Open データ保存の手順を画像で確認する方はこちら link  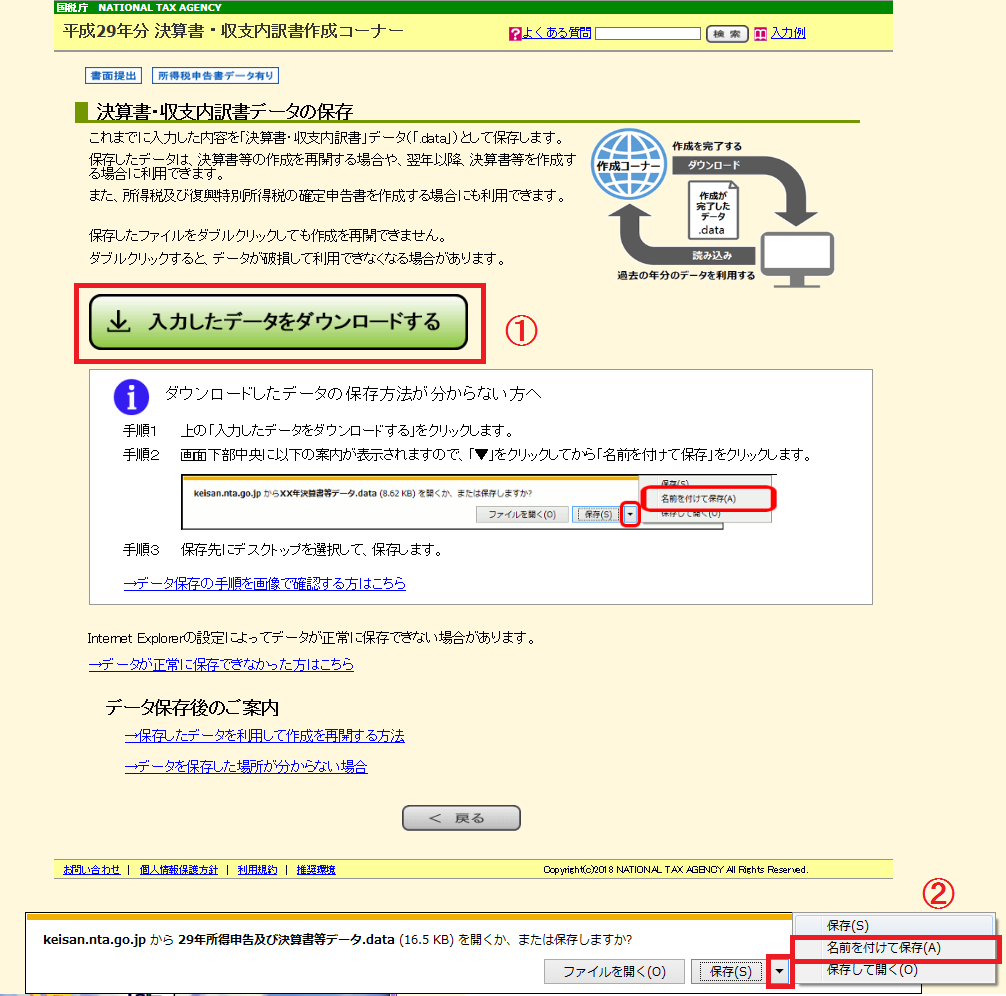pos(264,583)
